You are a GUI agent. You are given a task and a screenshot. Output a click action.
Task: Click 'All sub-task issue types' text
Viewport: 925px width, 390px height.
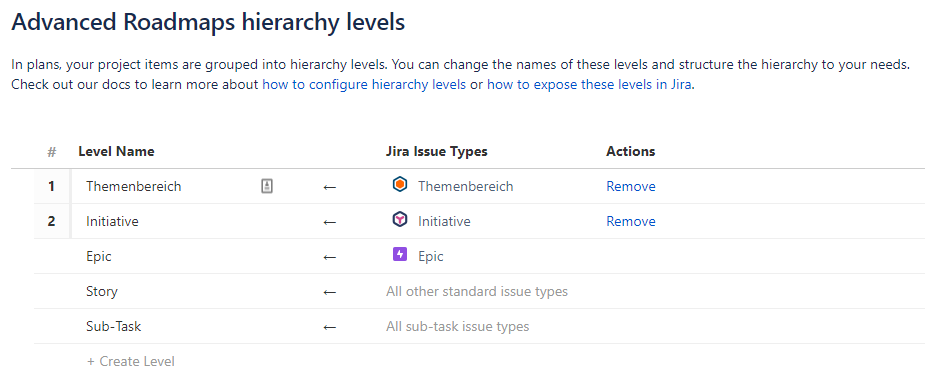(457, 326)
